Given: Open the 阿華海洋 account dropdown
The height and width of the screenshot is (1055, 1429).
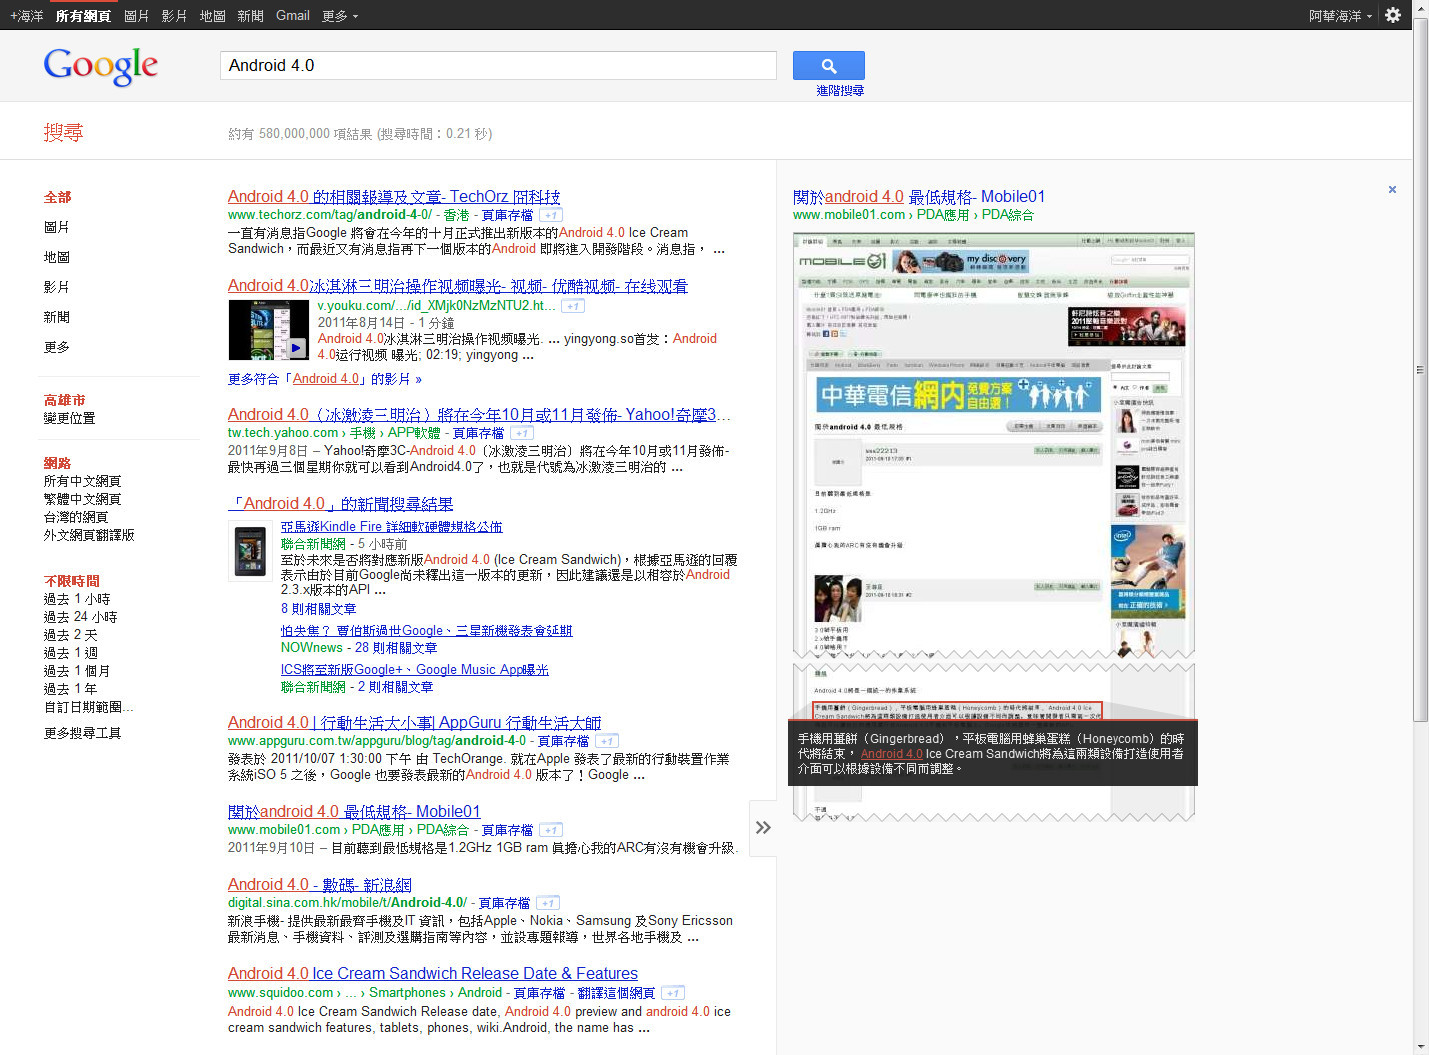Looking at the screenshot, I should coord(1340,16).
